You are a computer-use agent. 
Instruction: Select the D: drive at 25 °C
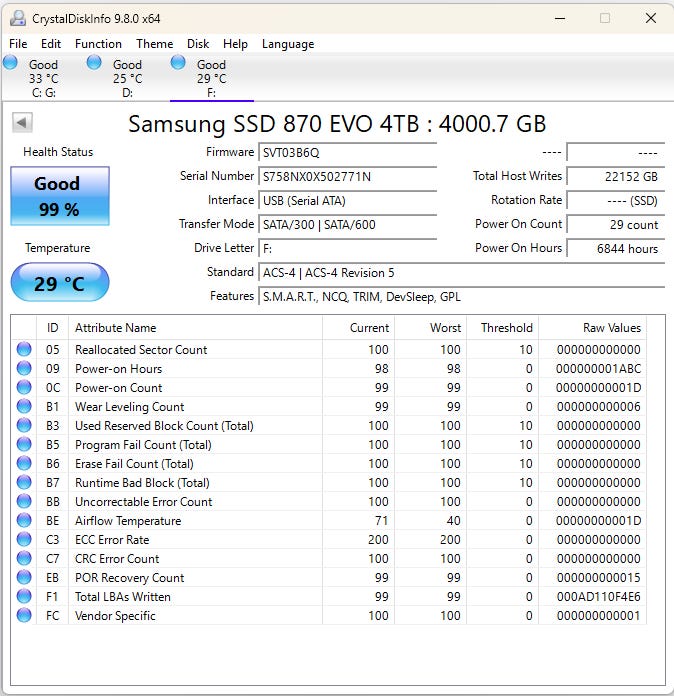127,78
